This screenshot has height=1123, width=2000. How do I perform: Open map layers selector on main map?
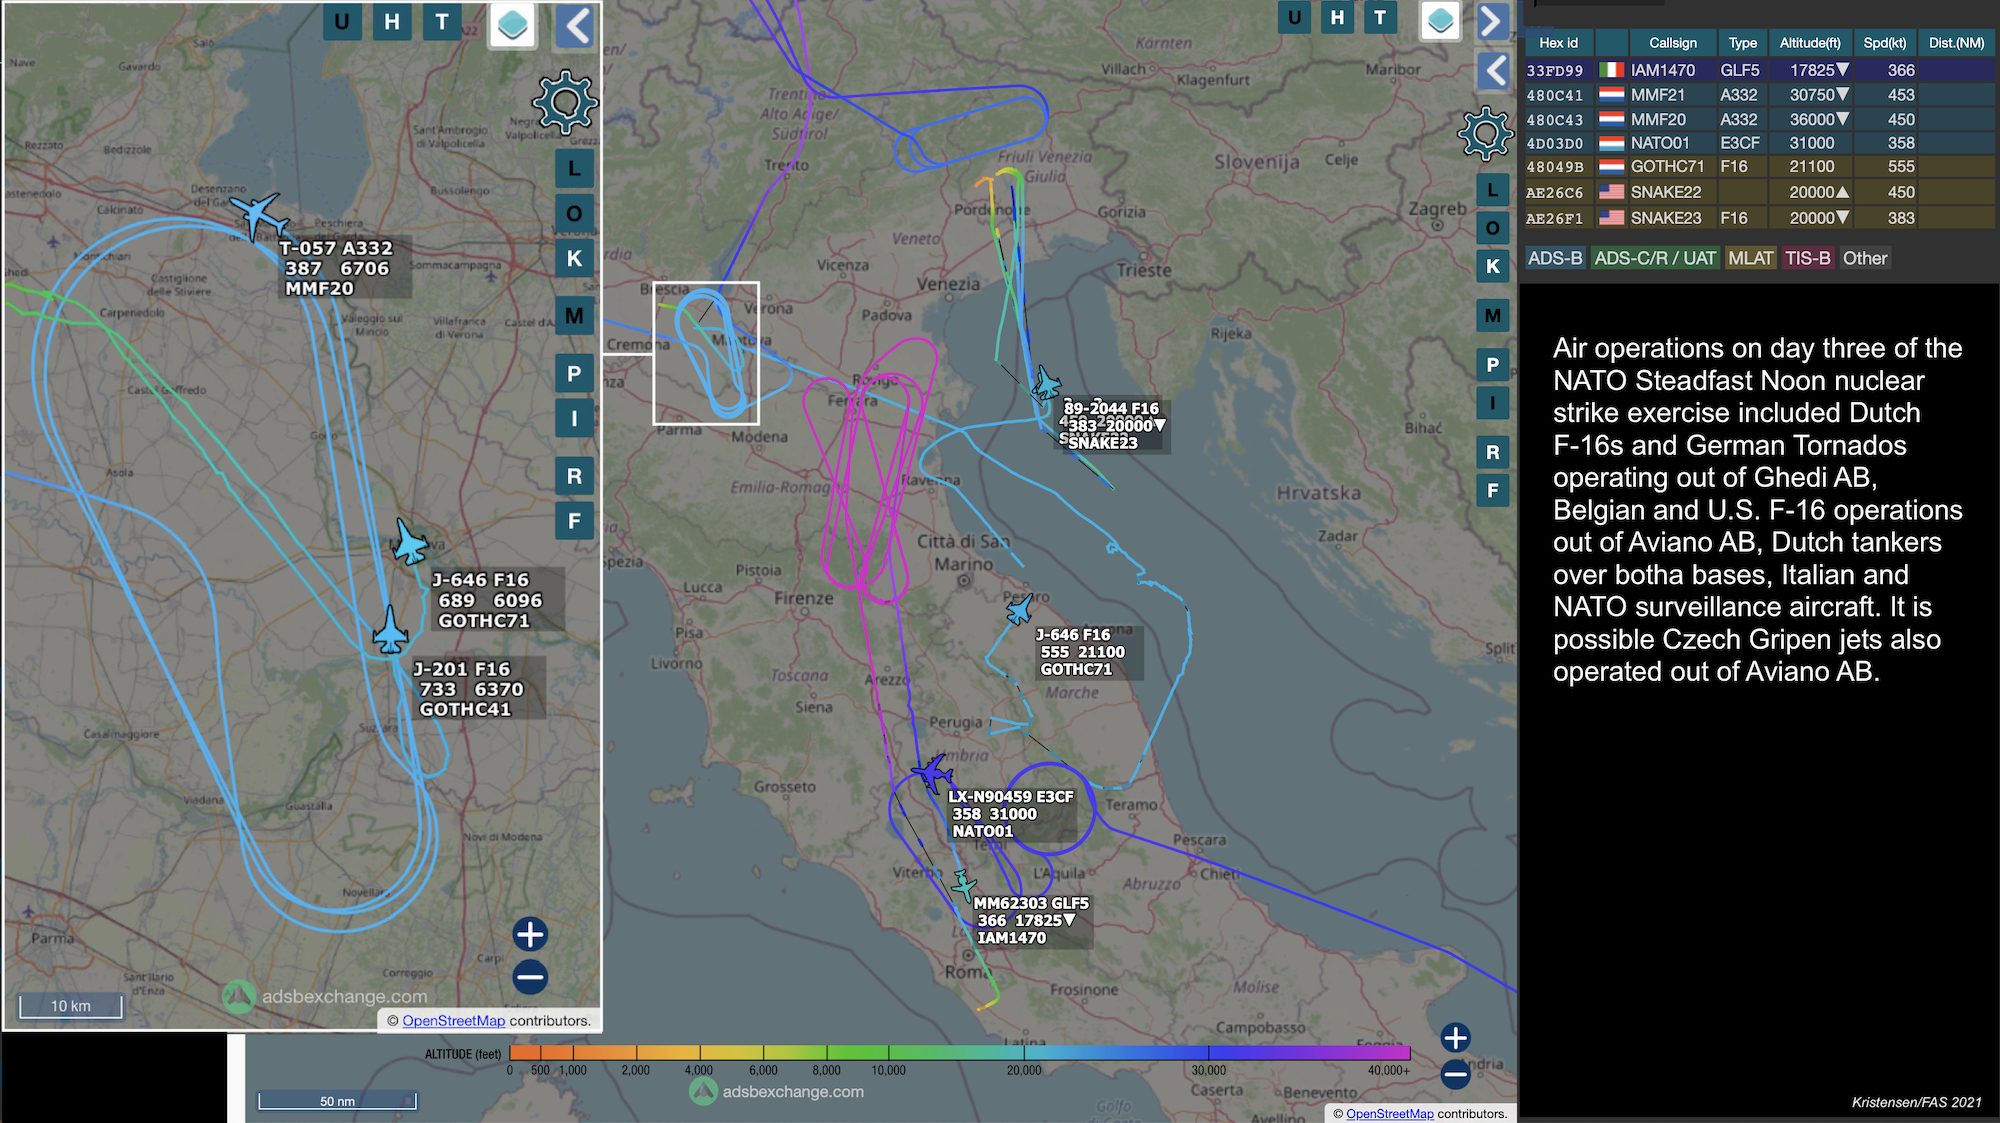[x=1440, y=21]
